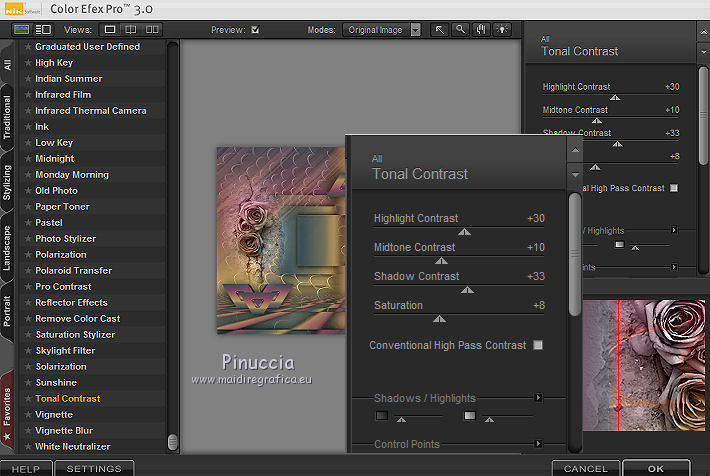710x476 pixels.
Task: Open the Modes Original Image dropdown
Action: click(x=381, y=30)
